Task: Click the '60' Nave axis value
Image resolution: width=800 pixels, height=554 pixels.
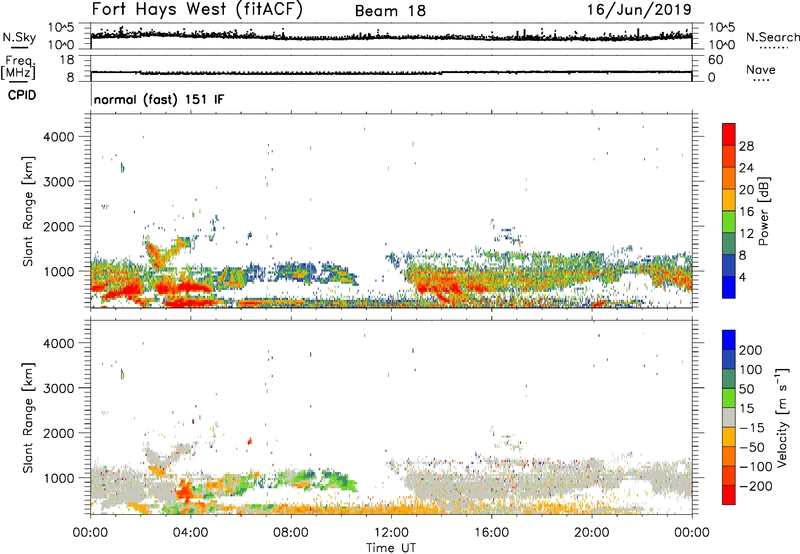Action: (716, 60)
